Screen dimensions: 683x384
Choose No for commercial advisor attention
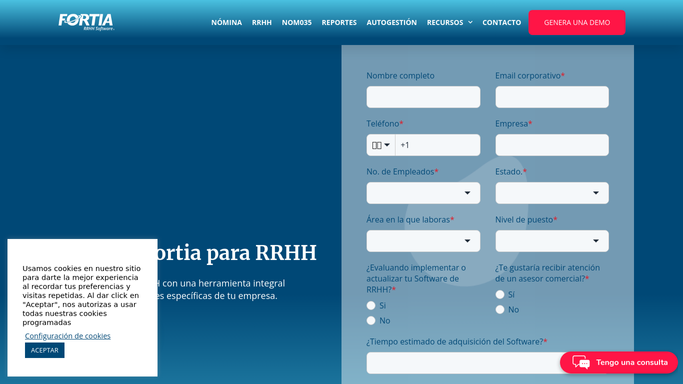coord(500,310)
